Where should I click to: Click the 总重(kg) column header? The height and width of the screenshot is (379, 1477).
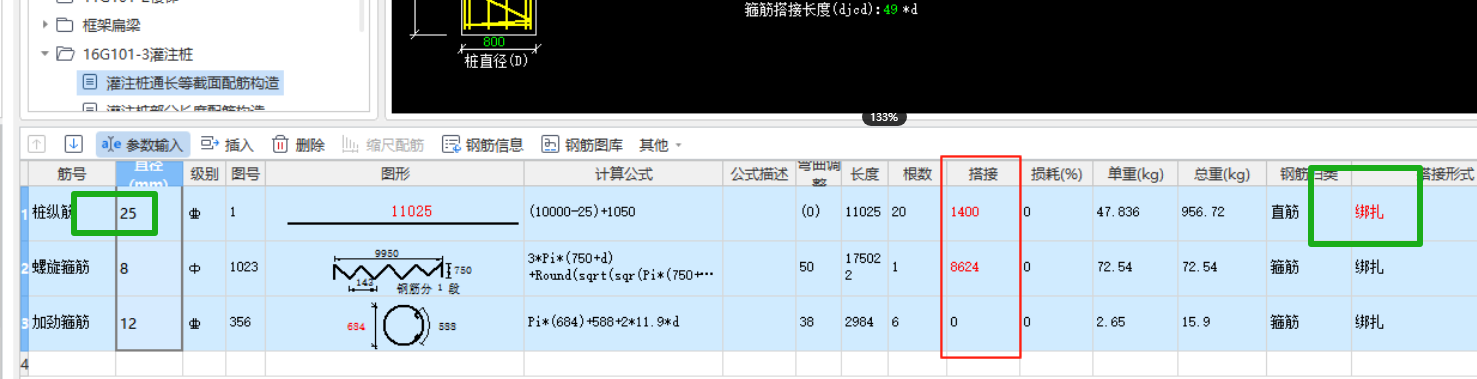pyautogui.click(x=1222, y=173)
